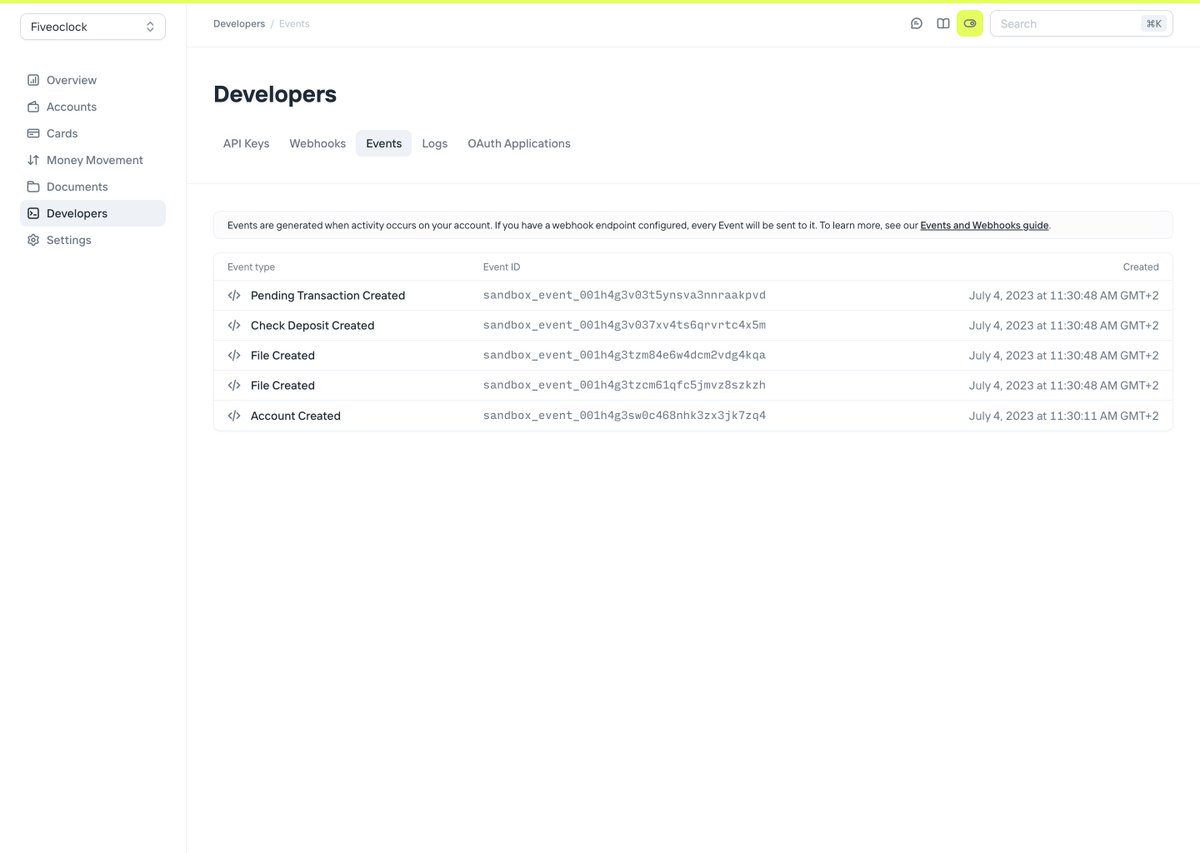This screenshot has height=853, width=1200.
Task: Open Settings with the gear icon
Action: (34, 239)
